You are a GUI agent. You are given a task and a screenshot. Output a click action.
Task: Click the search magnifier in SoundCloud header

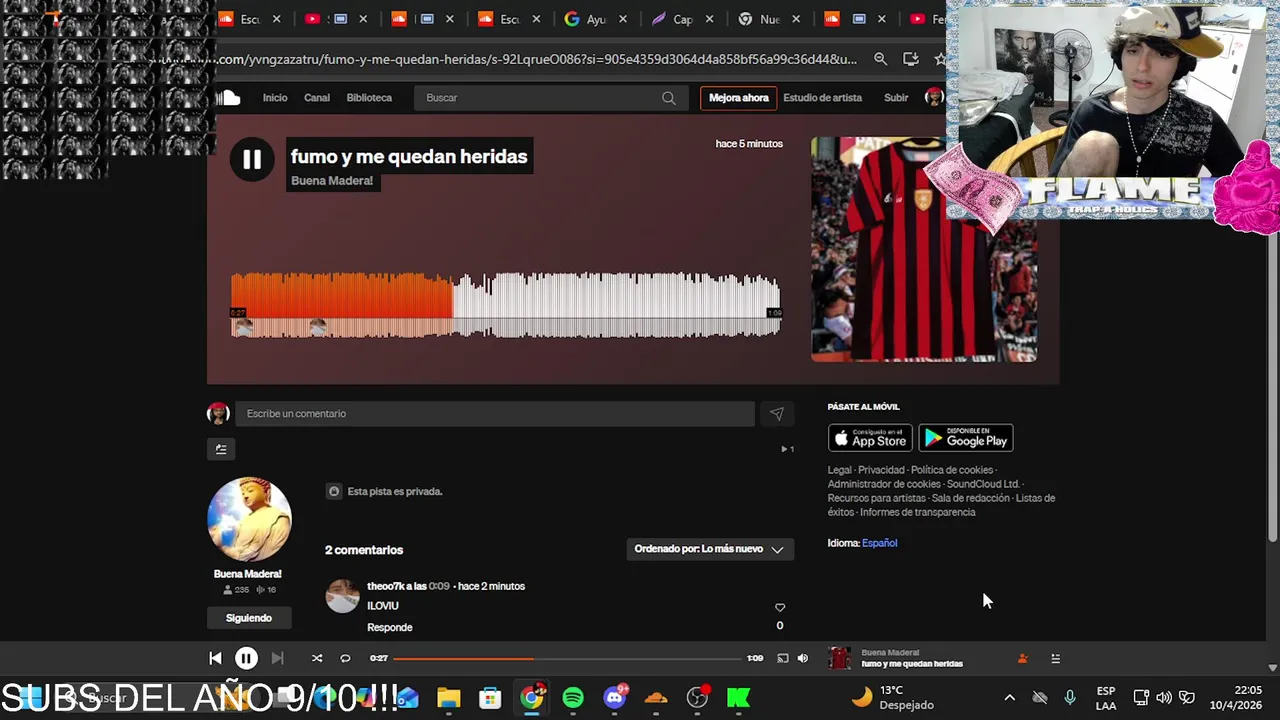click(x=668, y=98)
